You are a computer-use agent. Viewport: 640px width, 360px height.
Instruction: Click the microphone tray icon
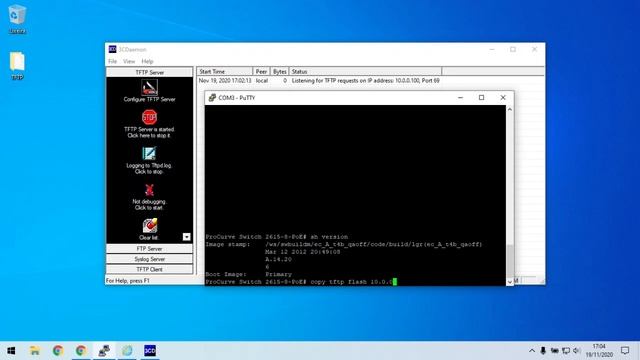click(x=543, y=351)
